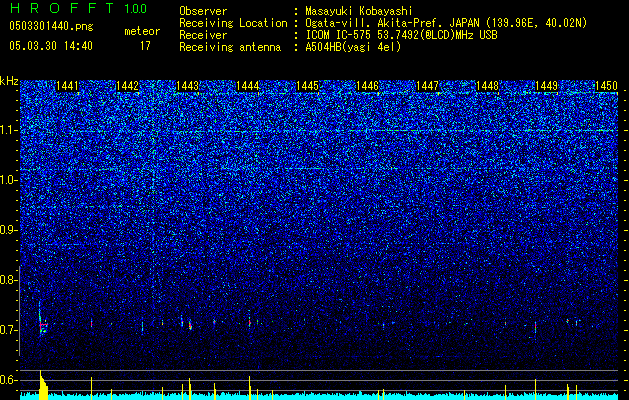Click the 1.1 frequency axis label
Viewport: 629px width, 400px height.
click(8, 130)
